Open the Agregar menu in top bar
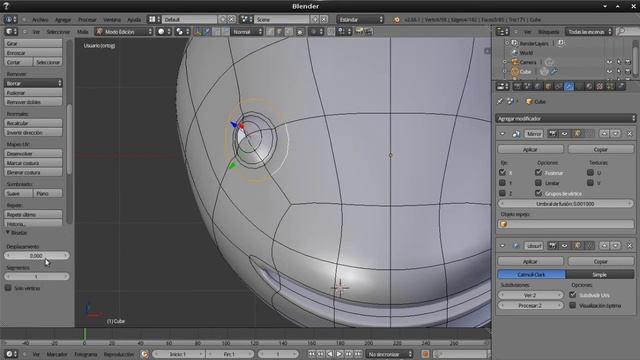Image resolution: width=640 pixels, height=360 pixels. click(x=63, y=20)
